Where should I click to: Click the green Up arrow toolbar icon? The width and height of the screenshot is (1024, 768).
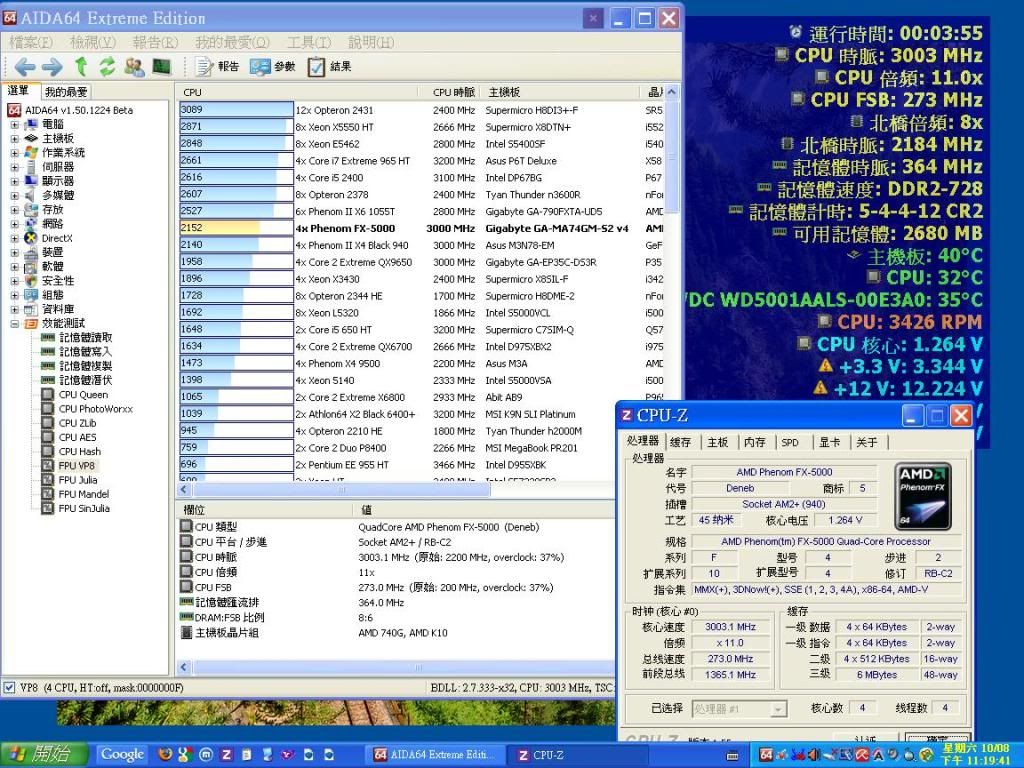81,67
